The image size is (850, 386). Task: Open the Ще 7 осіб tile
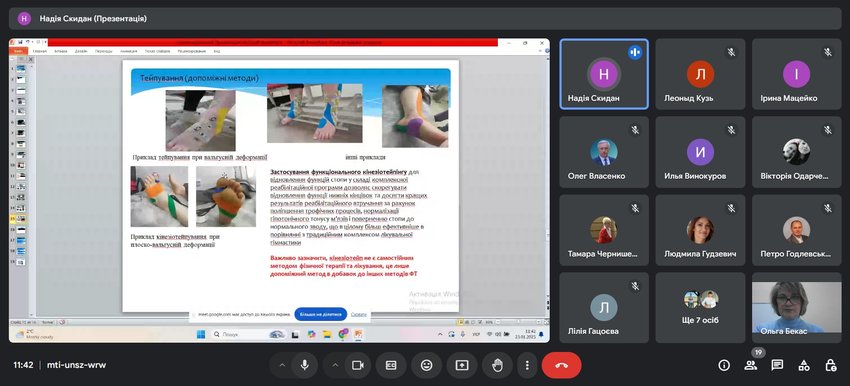click(x=700, y=308)
